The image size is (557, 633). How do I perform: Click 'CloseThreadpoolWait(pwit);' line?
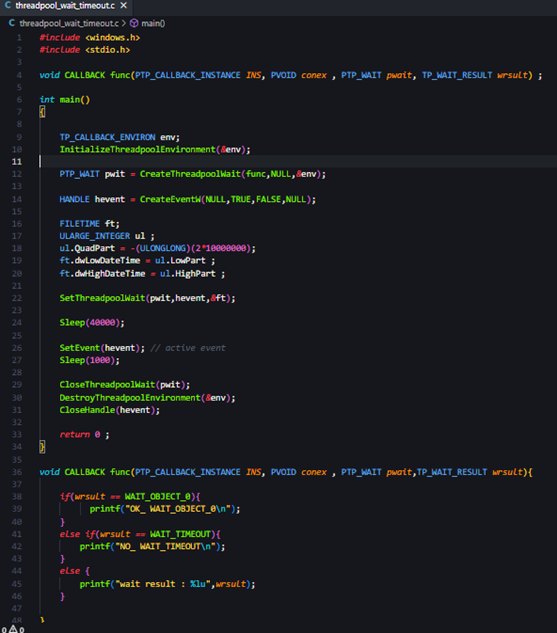[x=125, y=385]
